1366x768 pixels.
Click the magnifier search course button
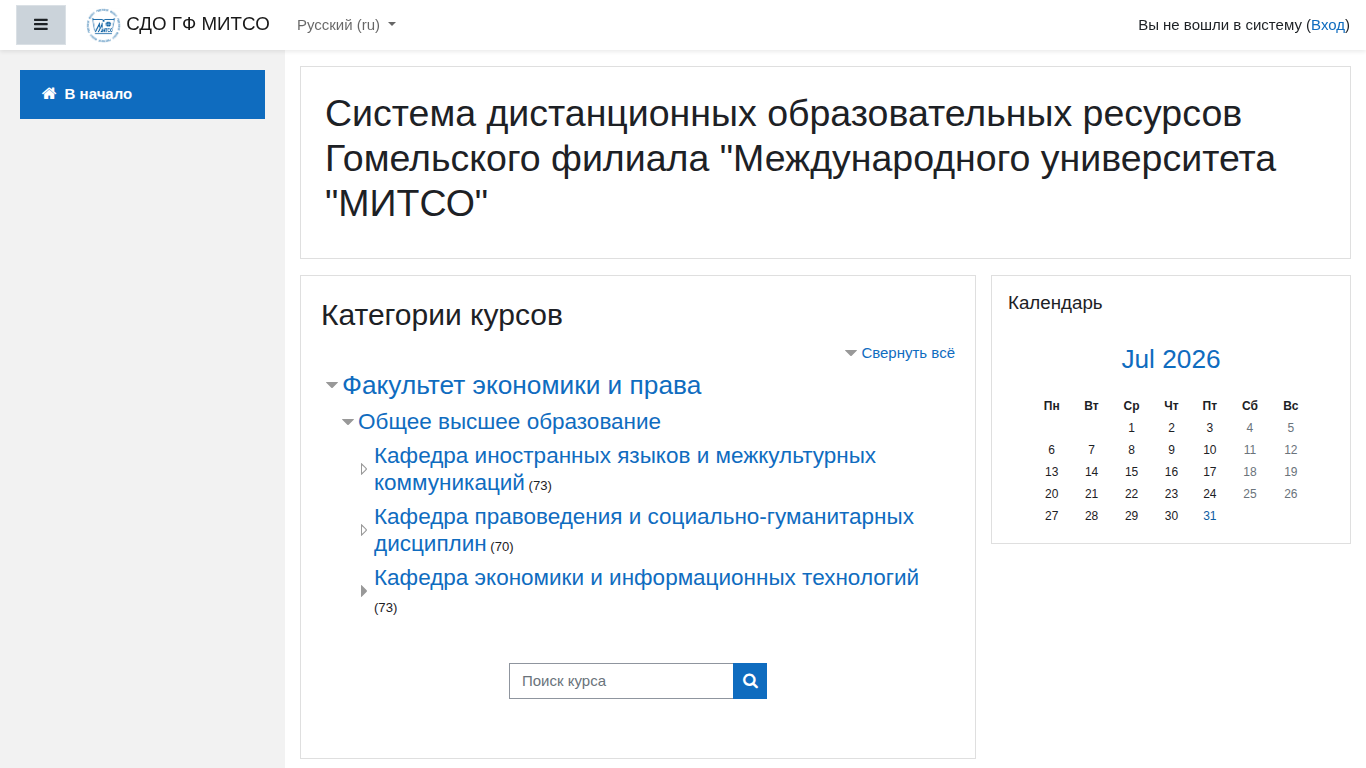coord(750,681)
